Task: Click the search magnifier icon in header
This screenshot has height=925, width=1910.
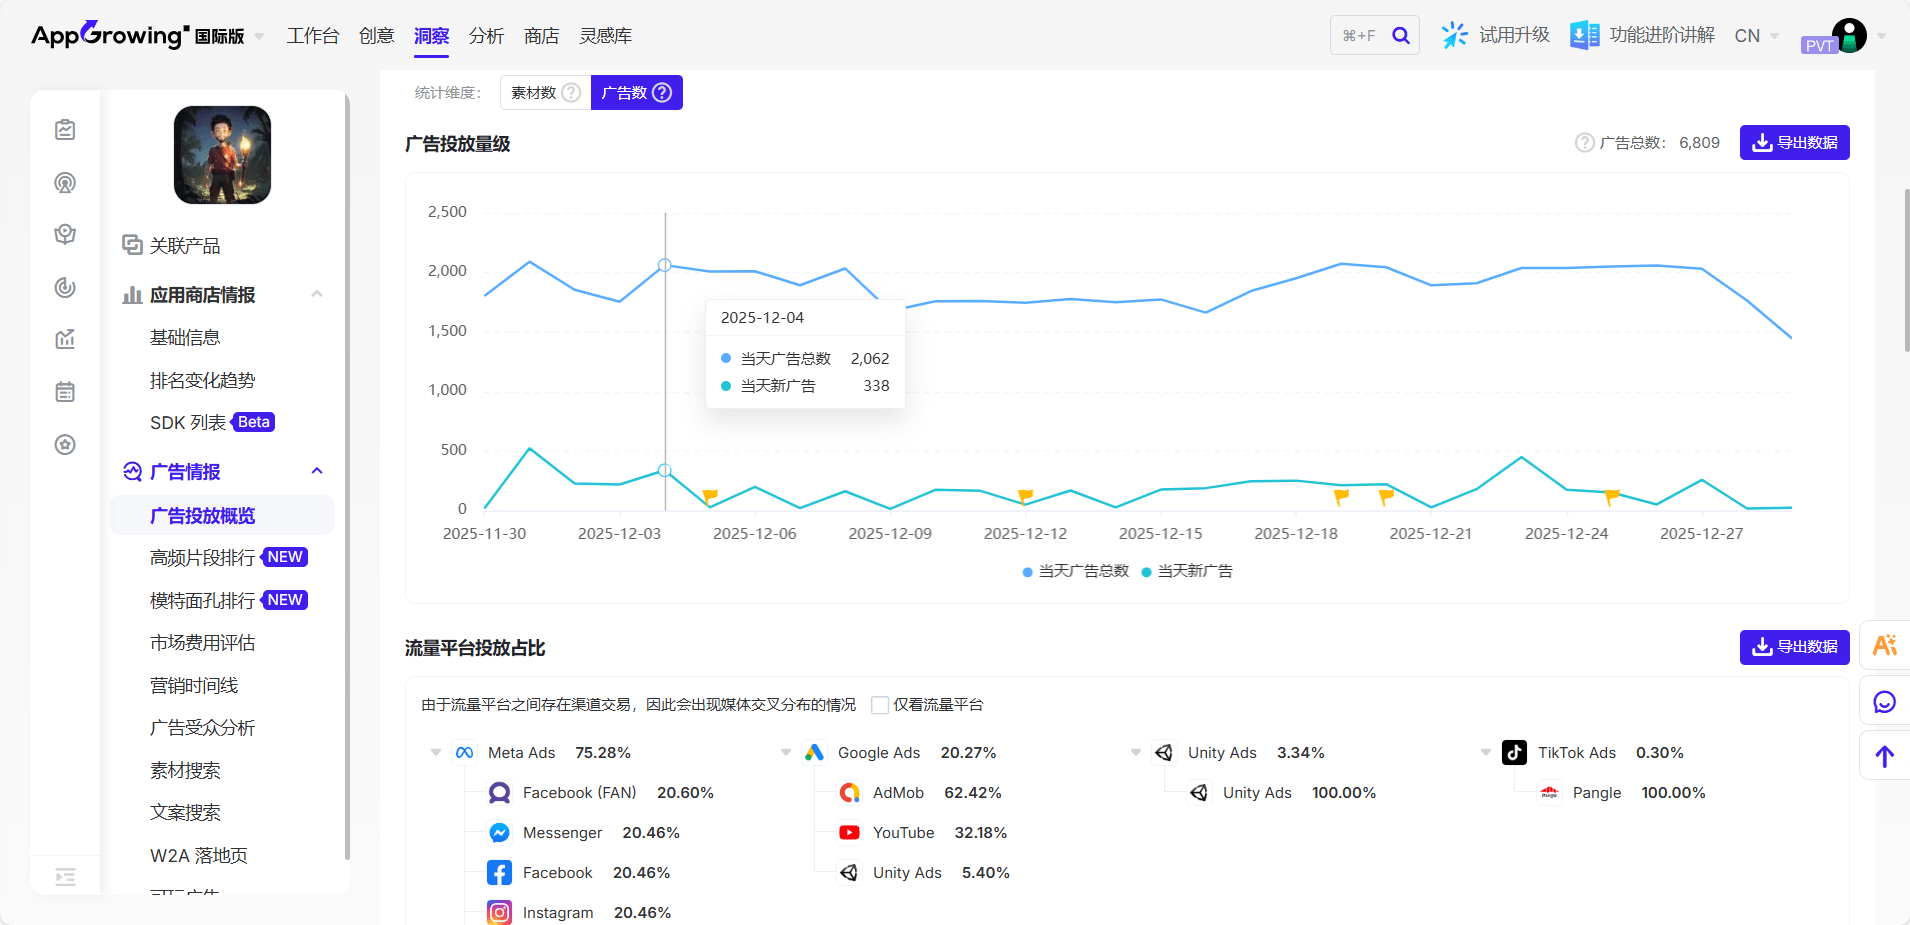Action: (x=1400, y=36)
